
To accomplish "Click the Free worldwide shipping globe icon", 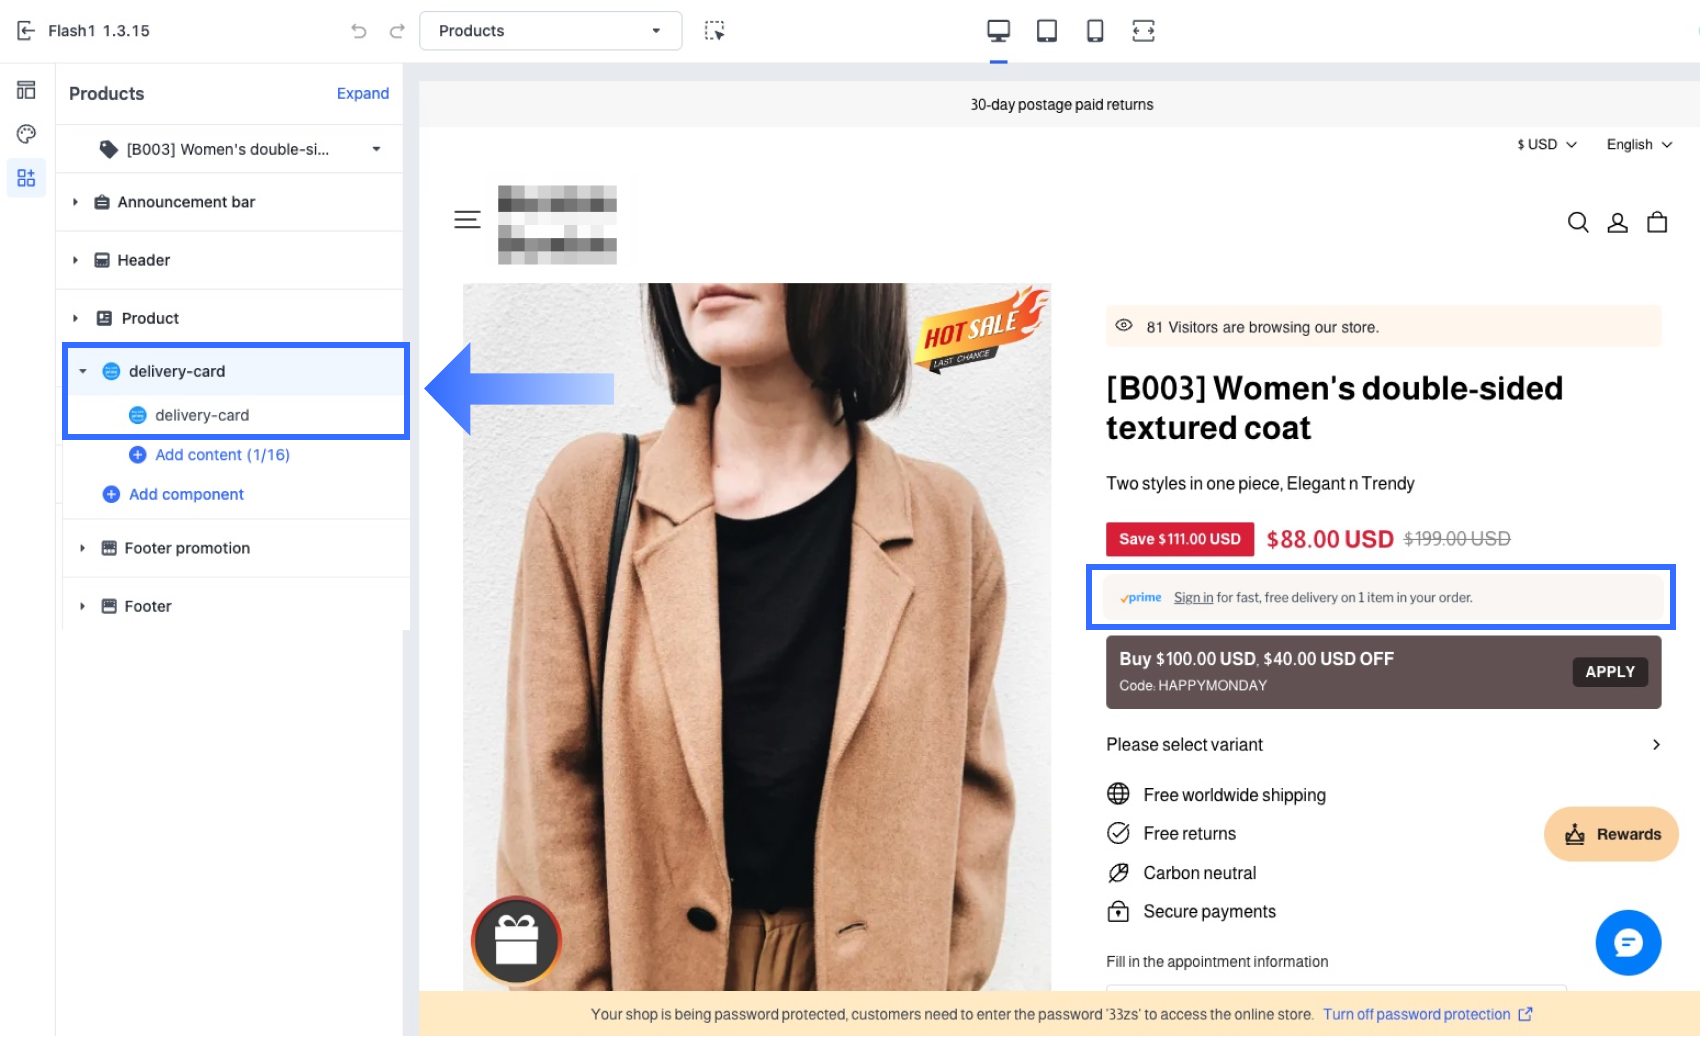I will point(1118,794).
